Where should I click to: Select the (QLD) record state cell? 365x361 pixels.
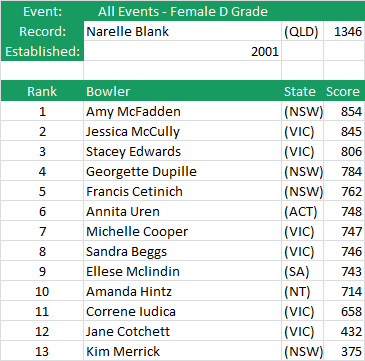[302, 31]
